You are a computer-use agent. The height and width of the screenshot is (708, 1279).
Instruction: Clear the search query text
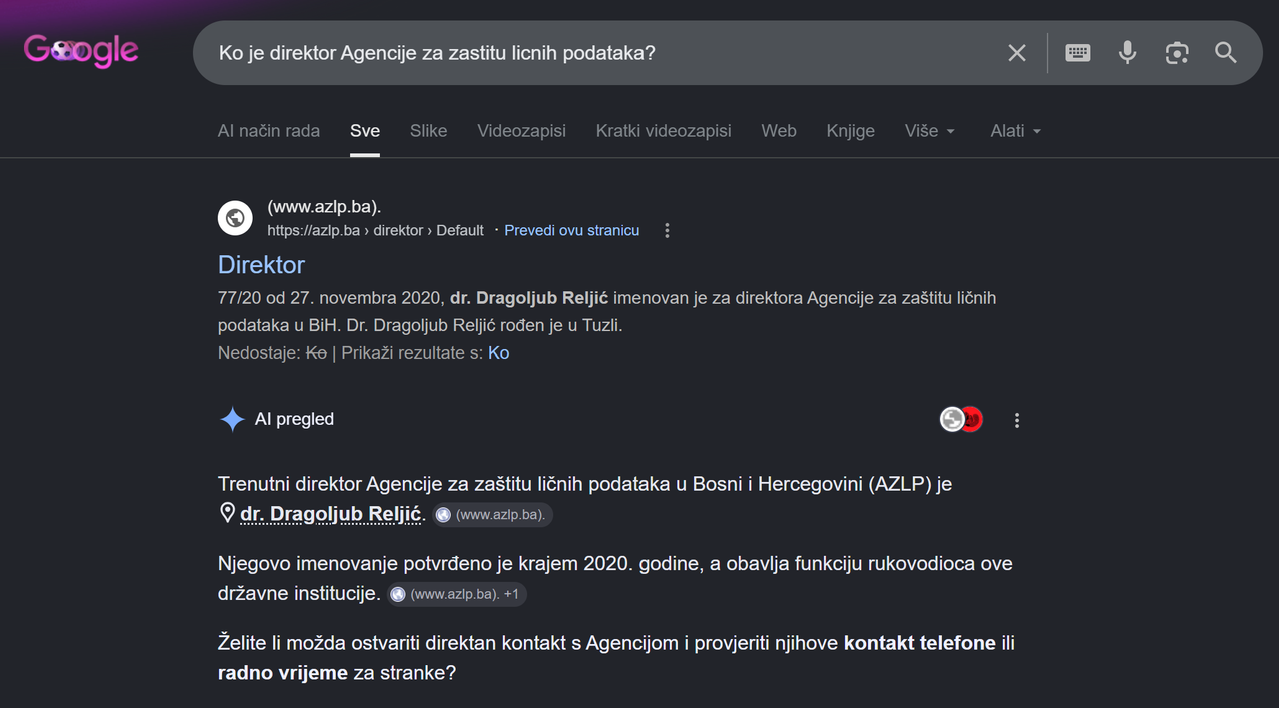(x=1017, y=53)
